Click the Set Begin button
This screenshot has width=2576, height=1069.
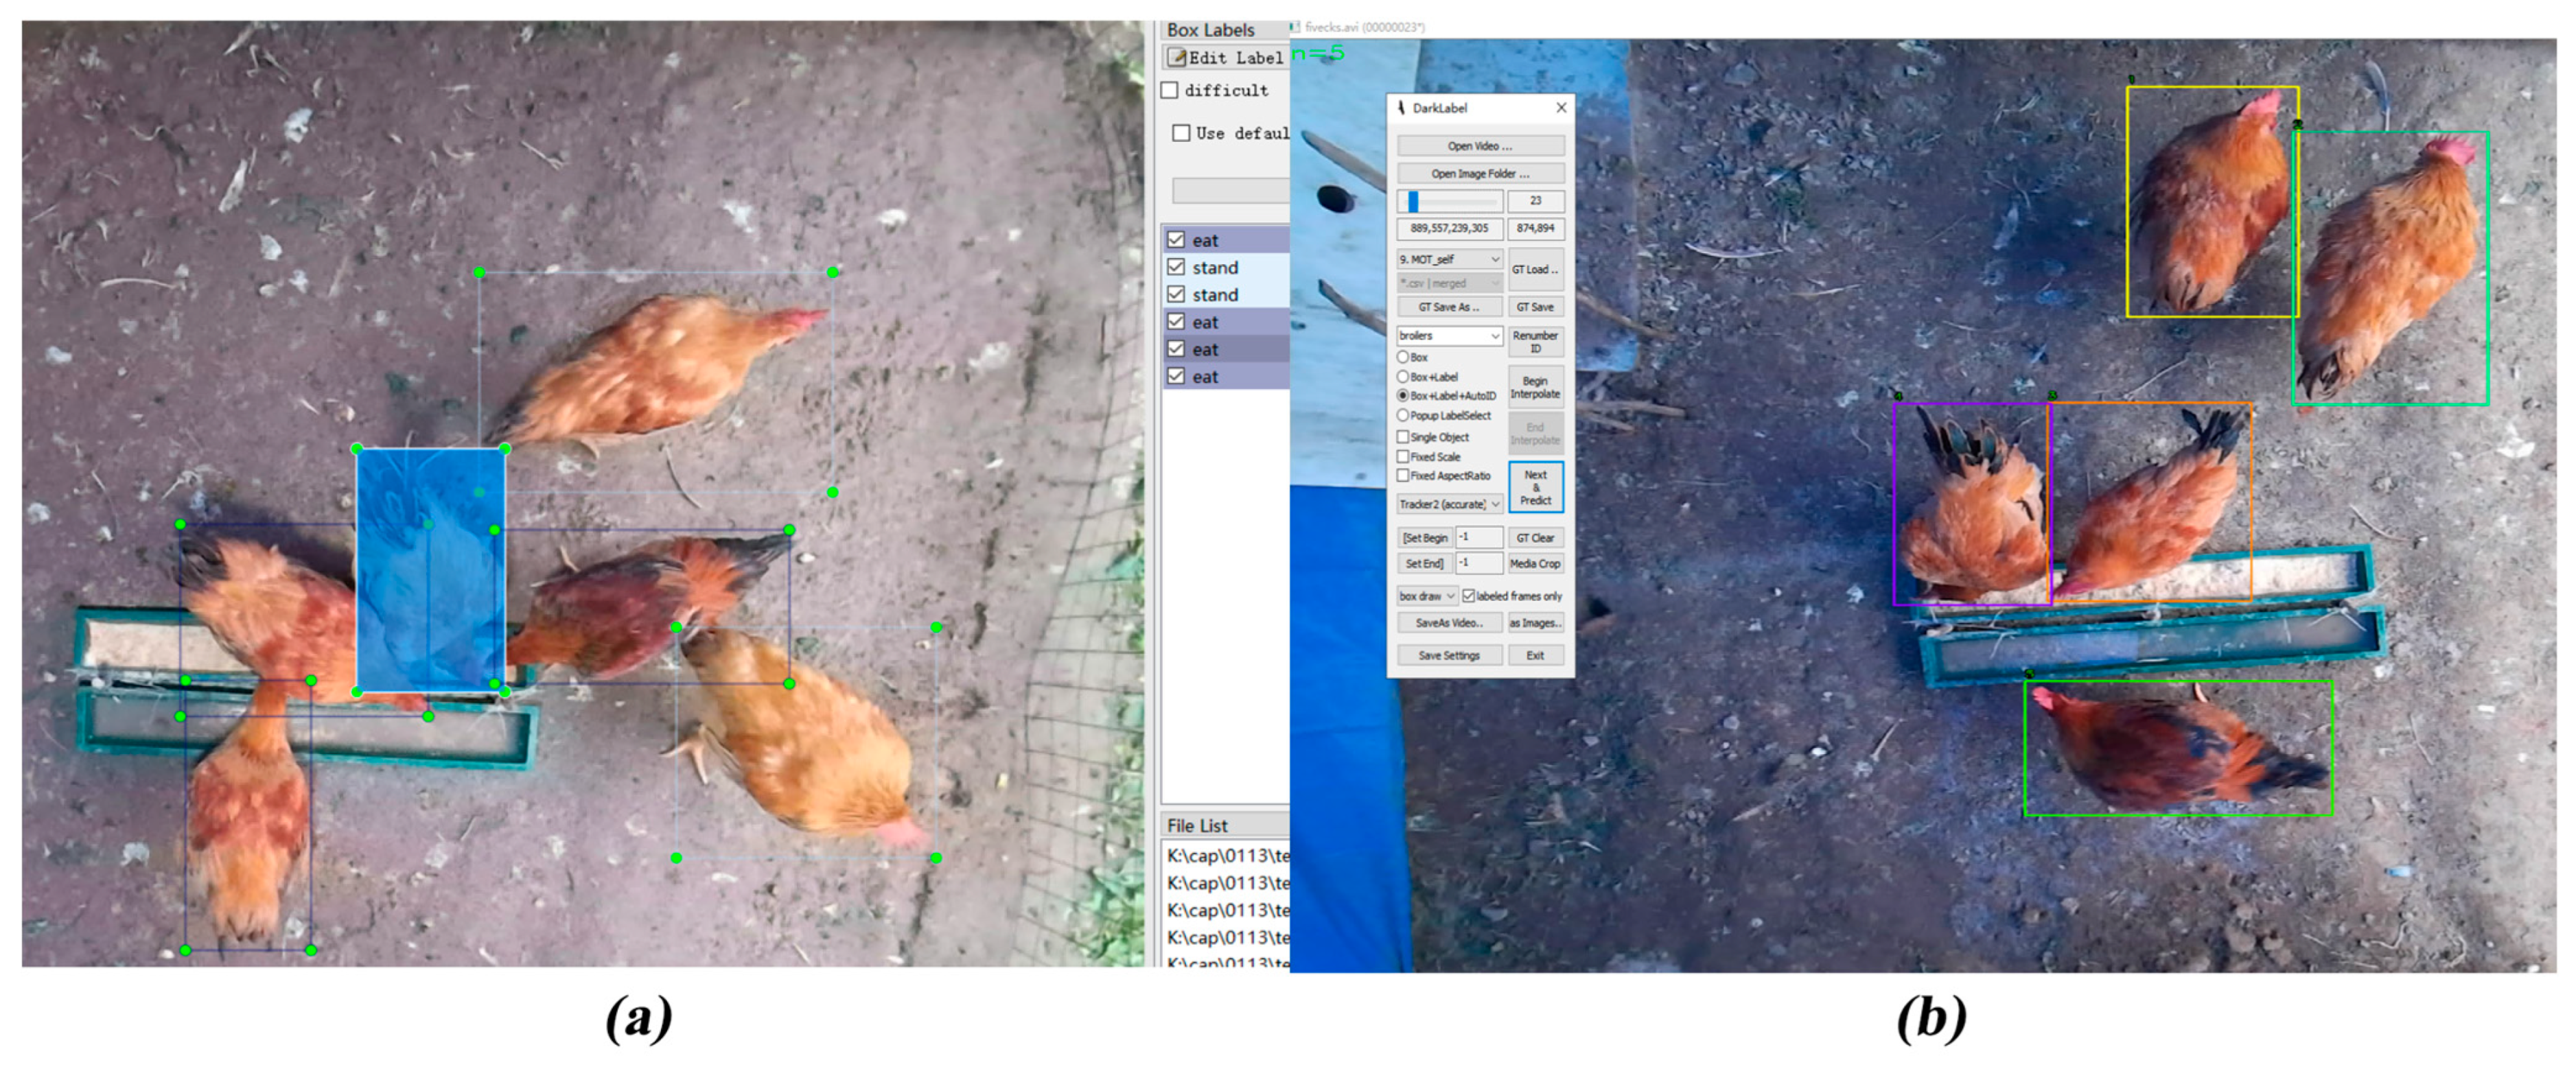pyautogui.click(x=1424, y=538)
